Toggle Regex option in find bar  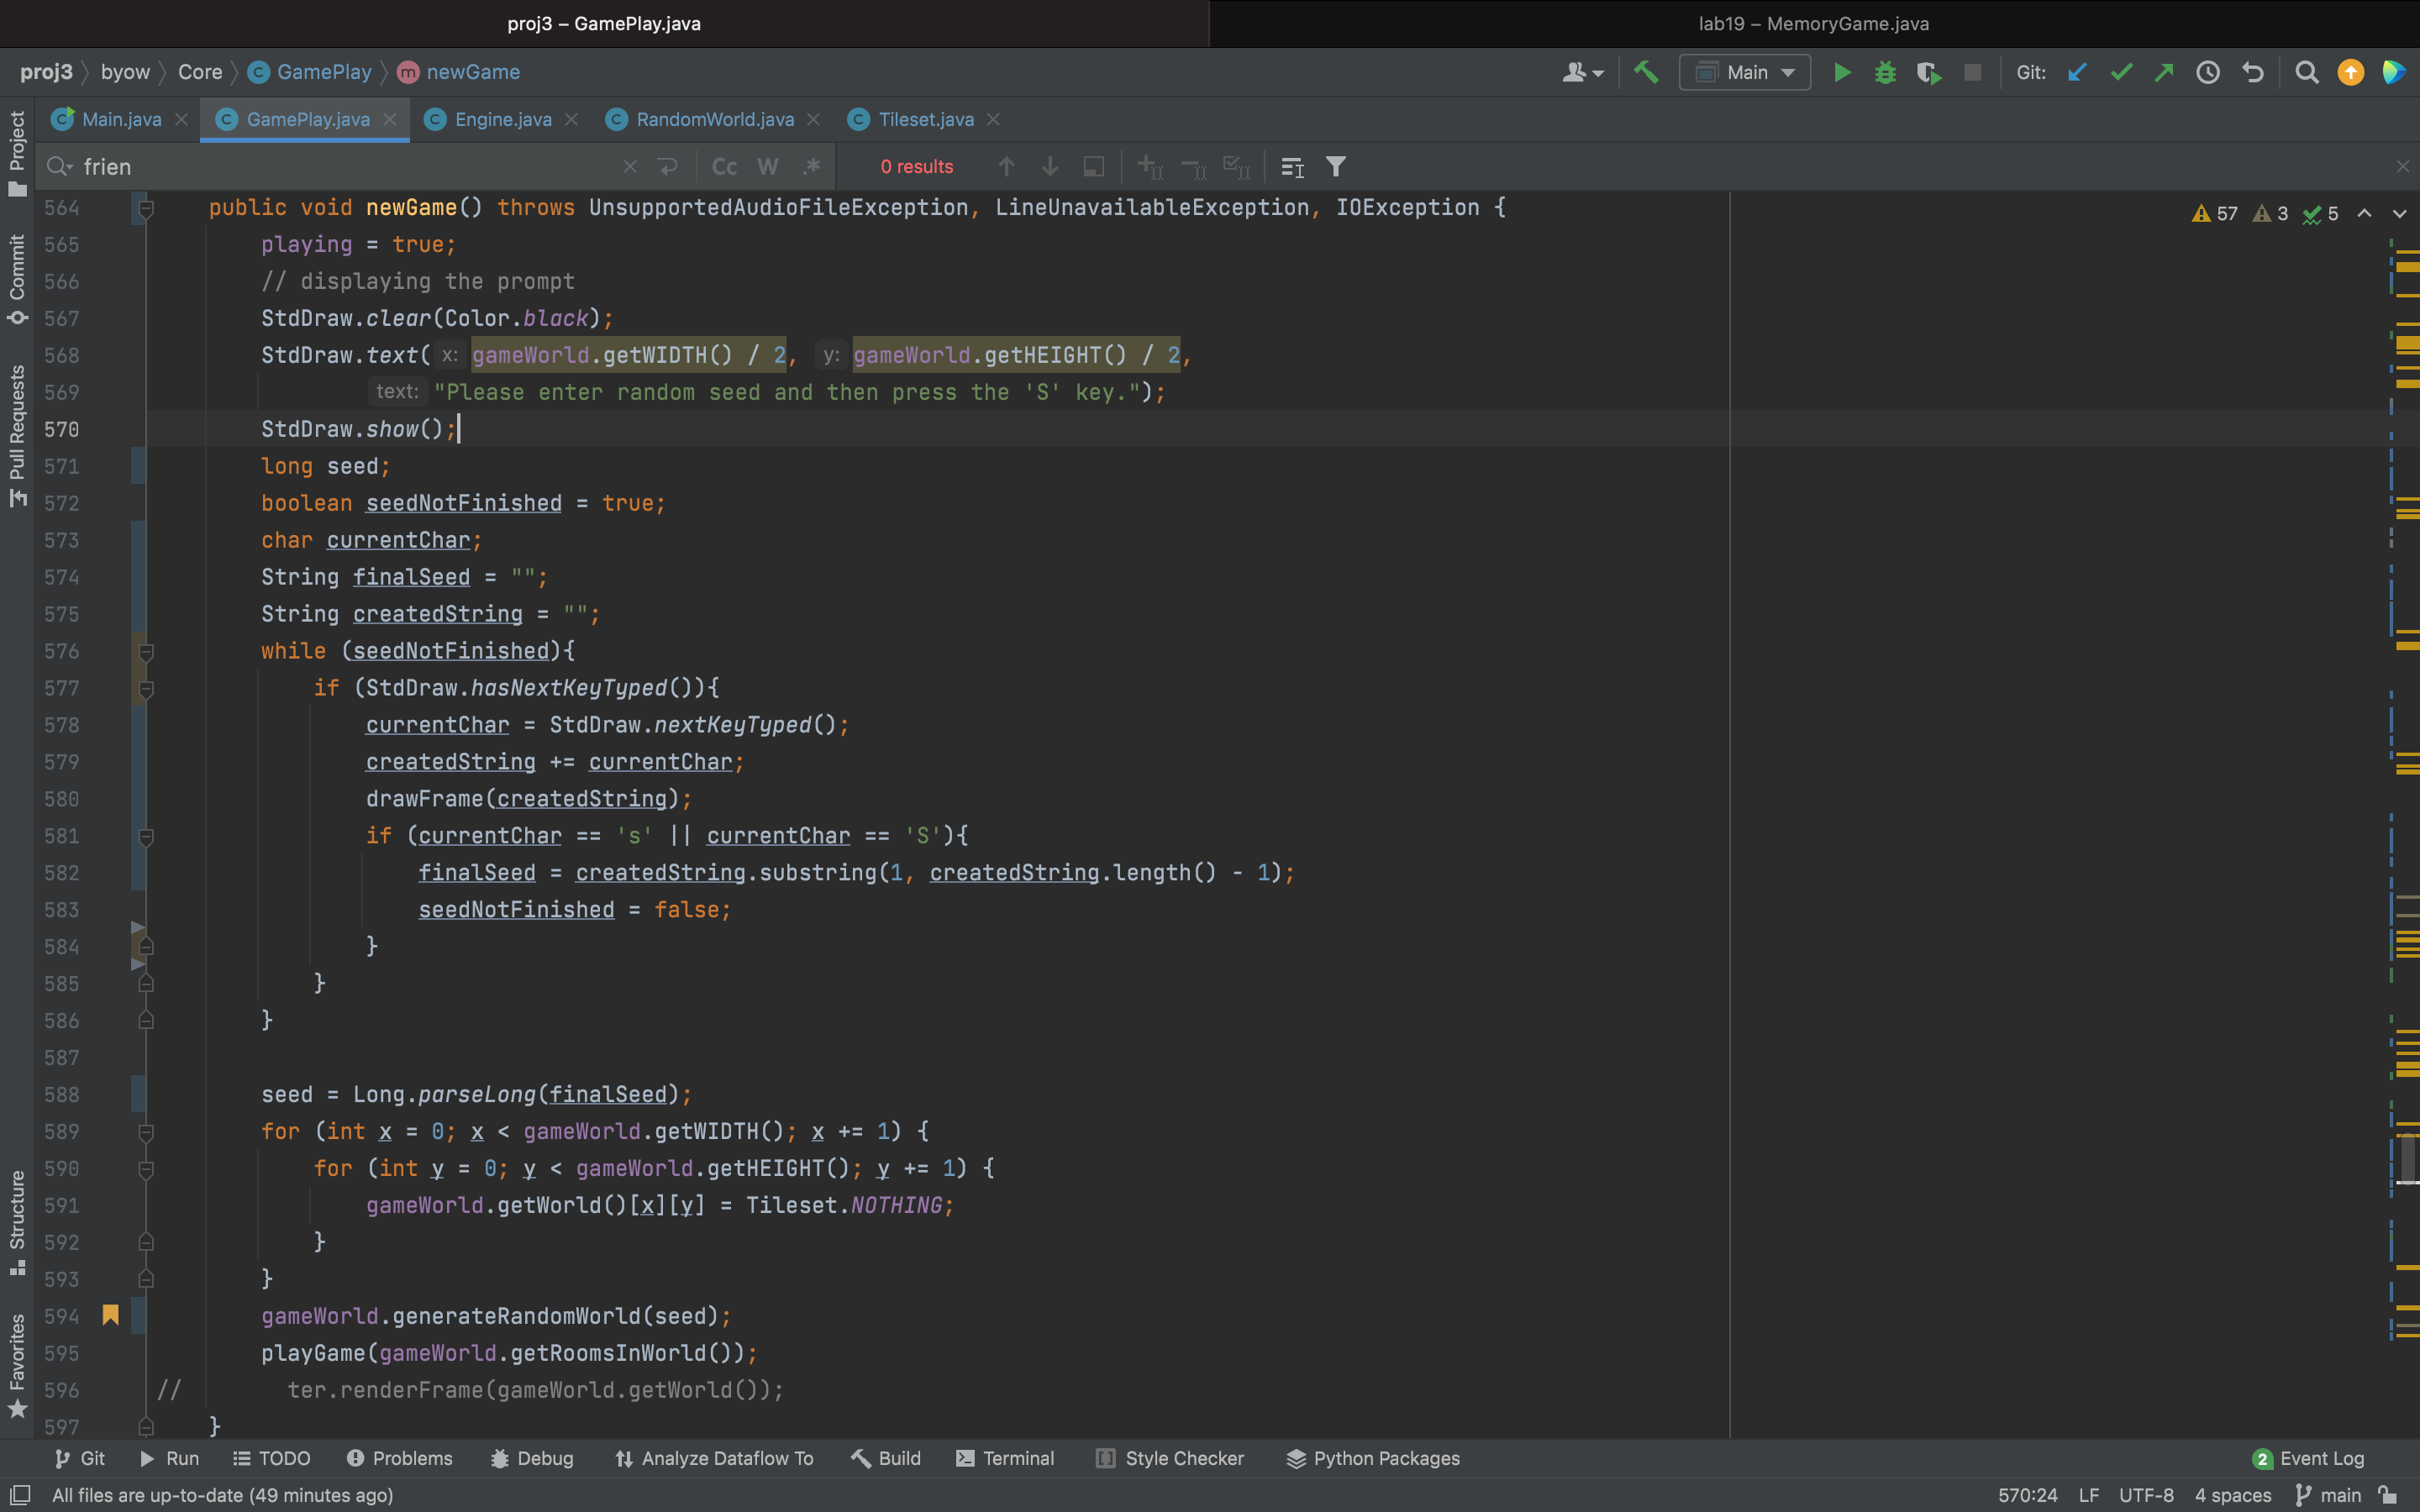tap(811, 167)
